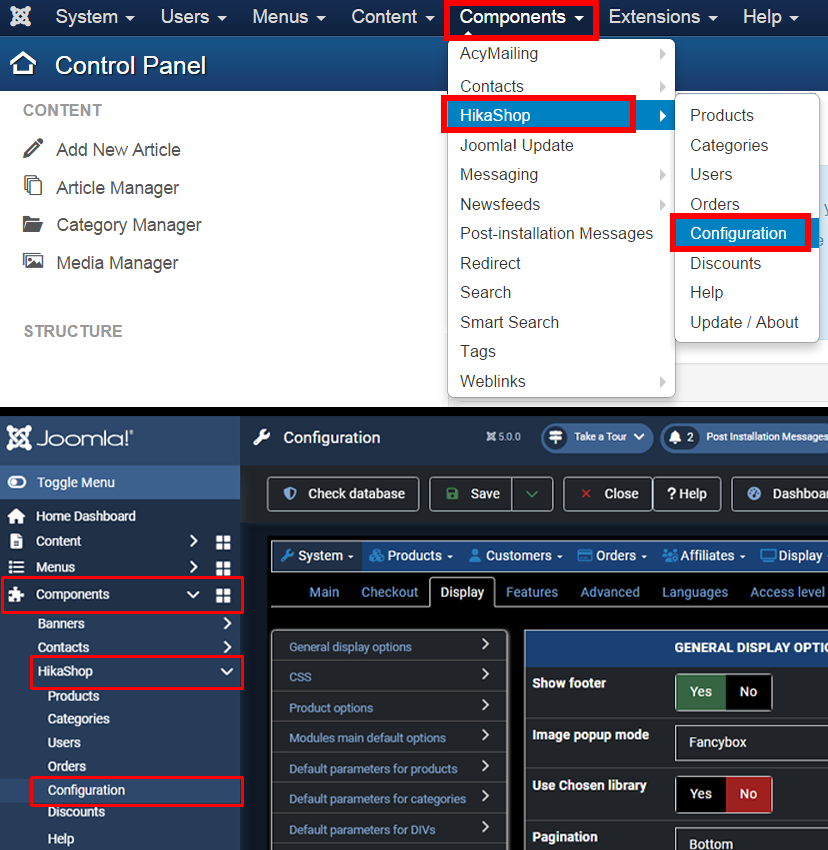Set Show footer to No
The width and height of the screenshot is (828, 850).
click(748, 692)
